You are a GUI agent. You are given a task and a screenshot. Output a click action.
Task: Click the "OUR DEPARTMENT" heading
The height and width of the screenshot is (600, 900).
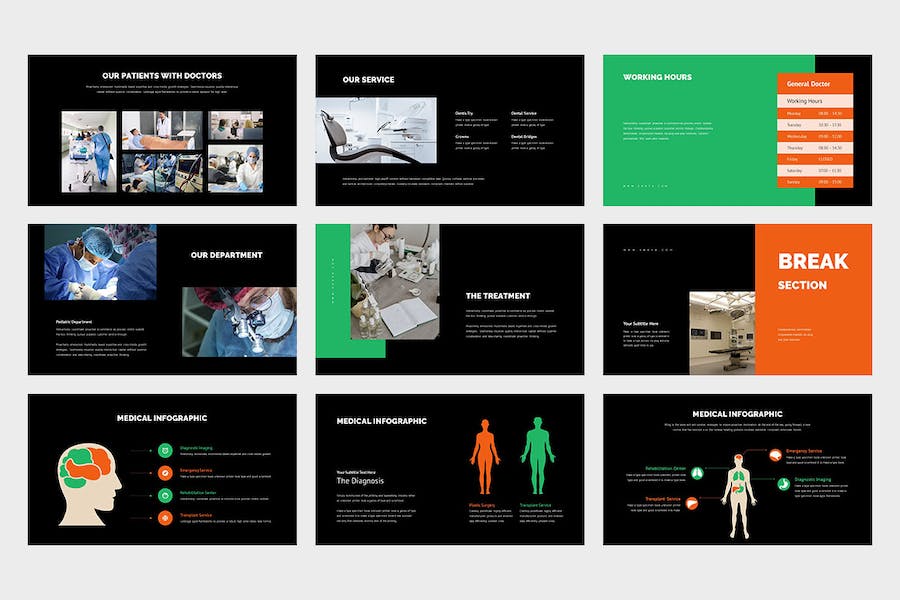click(x=227, y=255)
